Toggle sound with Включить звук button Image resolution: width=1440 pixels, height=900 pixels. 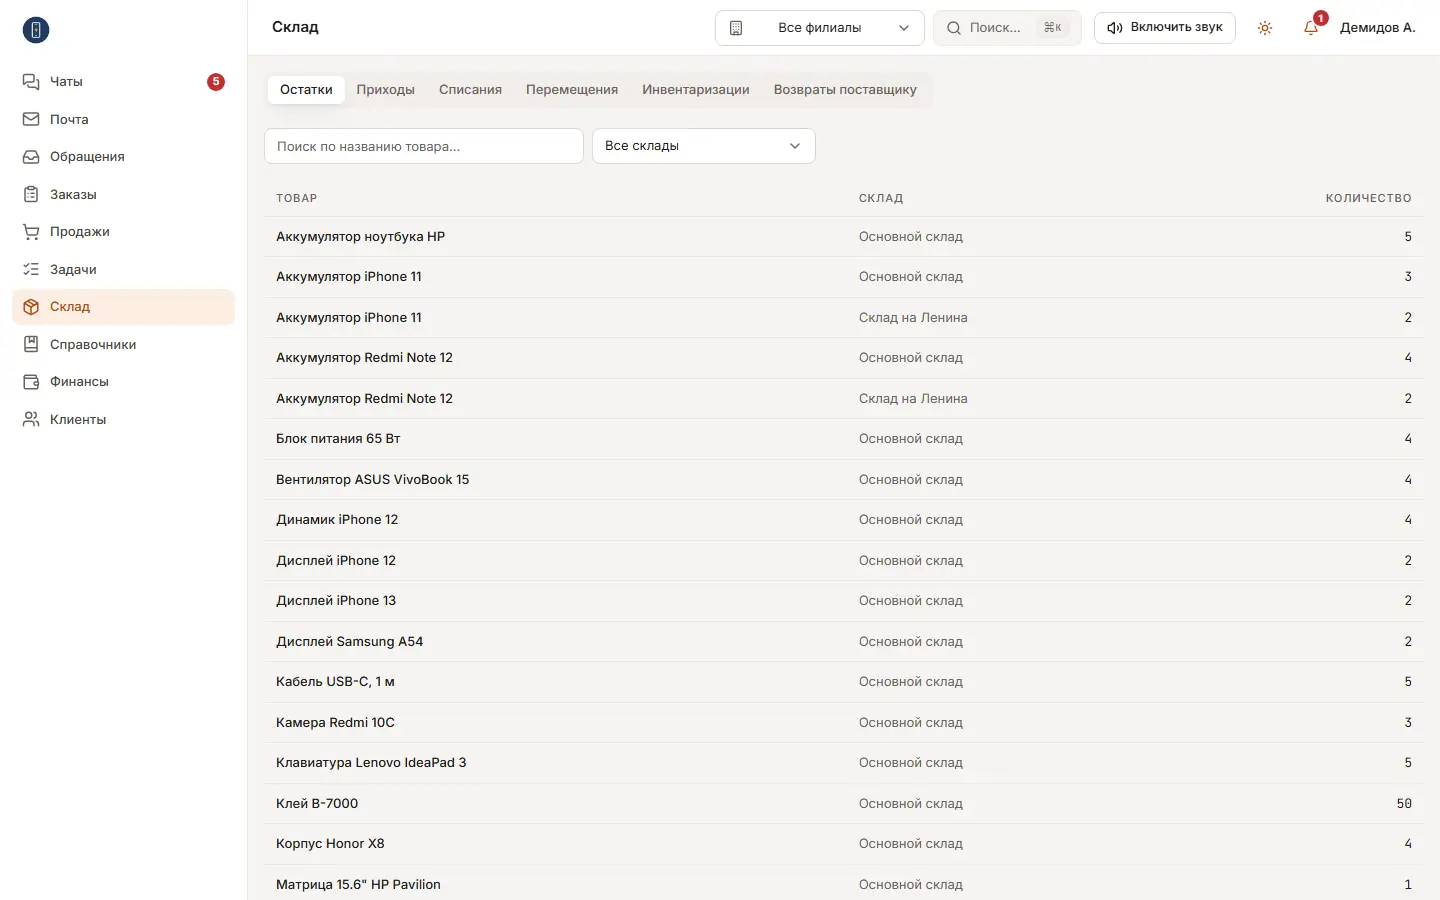1165,28
